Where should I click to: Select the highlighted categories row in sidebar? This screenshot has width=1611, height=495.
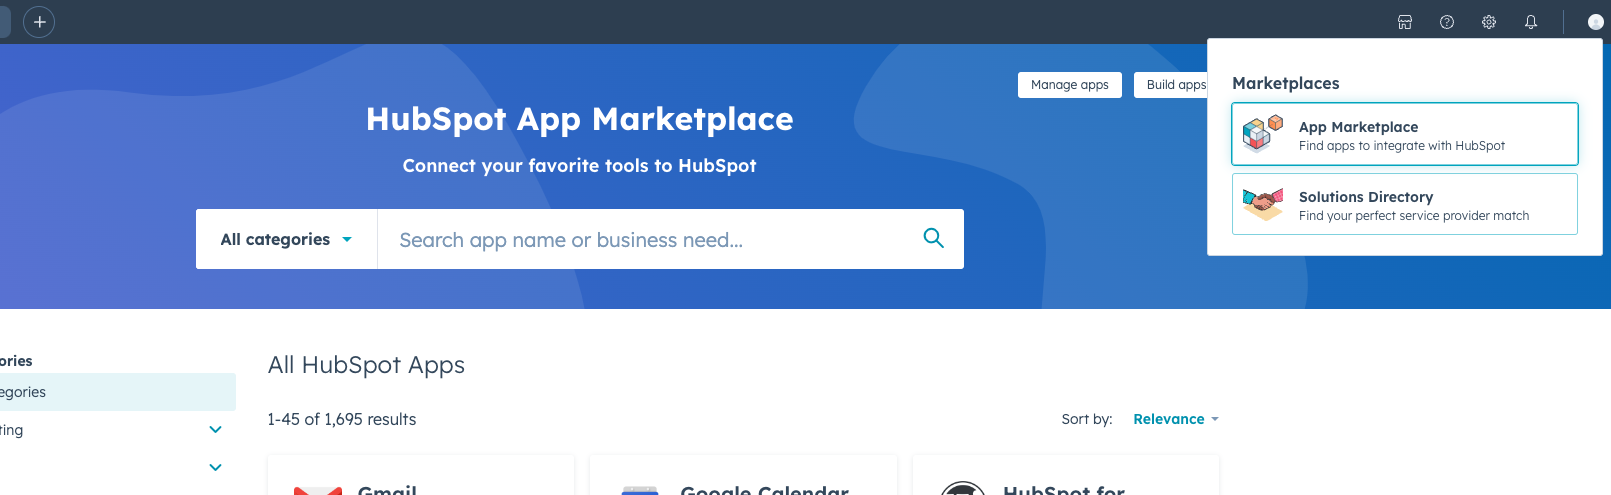coord(118,392)
